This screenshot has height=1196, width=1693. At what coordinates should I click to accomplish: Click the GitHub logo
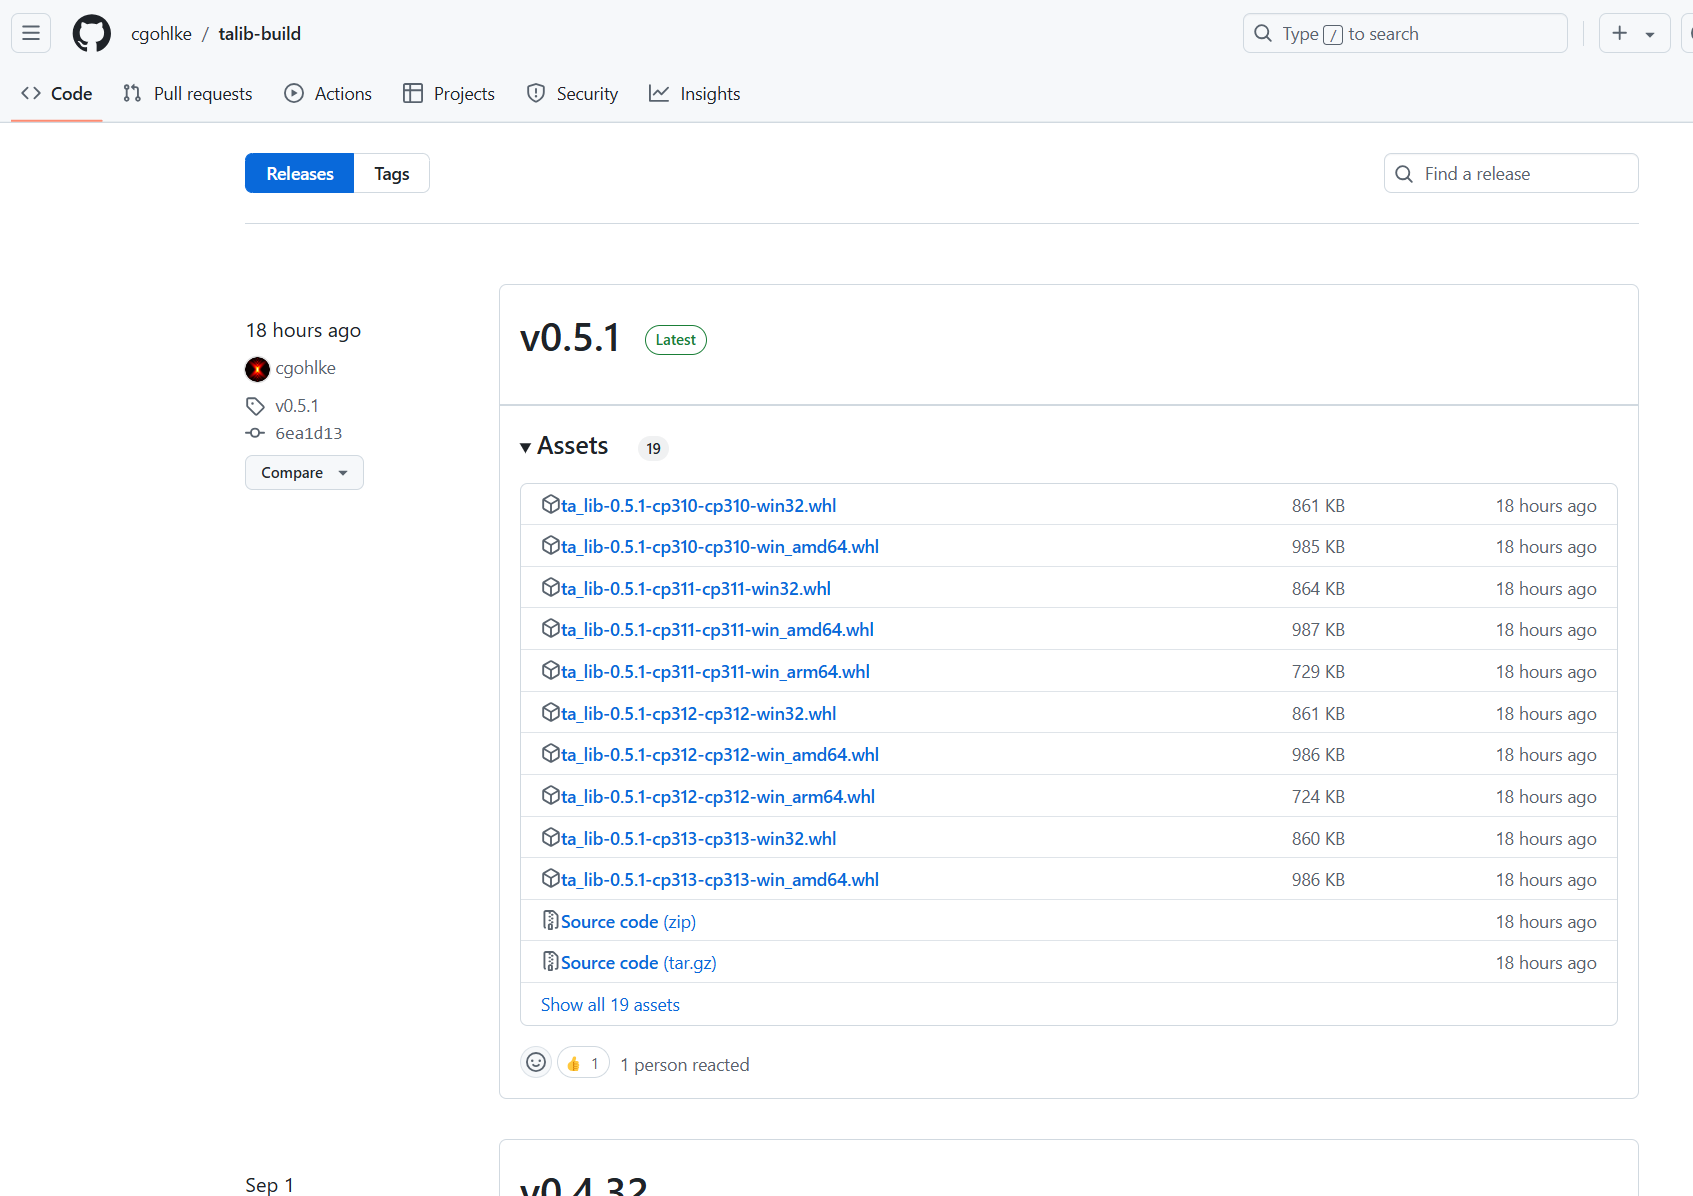[91, 33]
